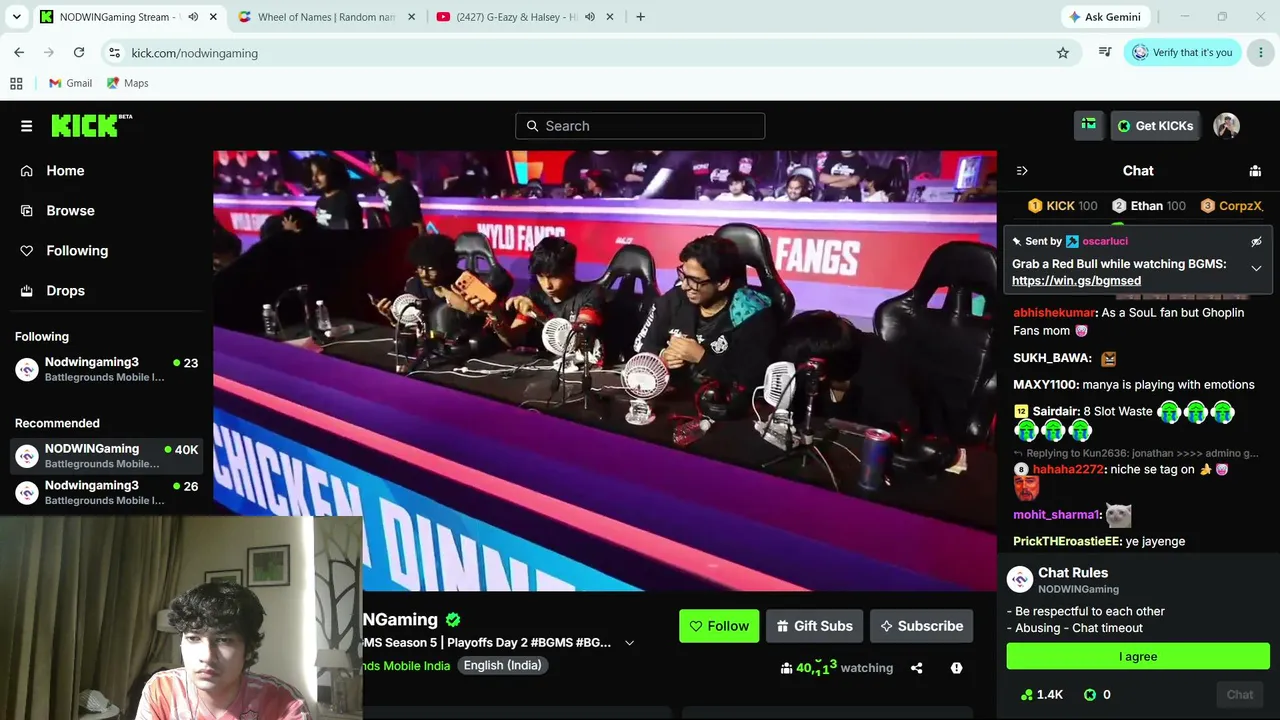Open the Kick sidebar hamburger menu

click(x=26, y=126)
